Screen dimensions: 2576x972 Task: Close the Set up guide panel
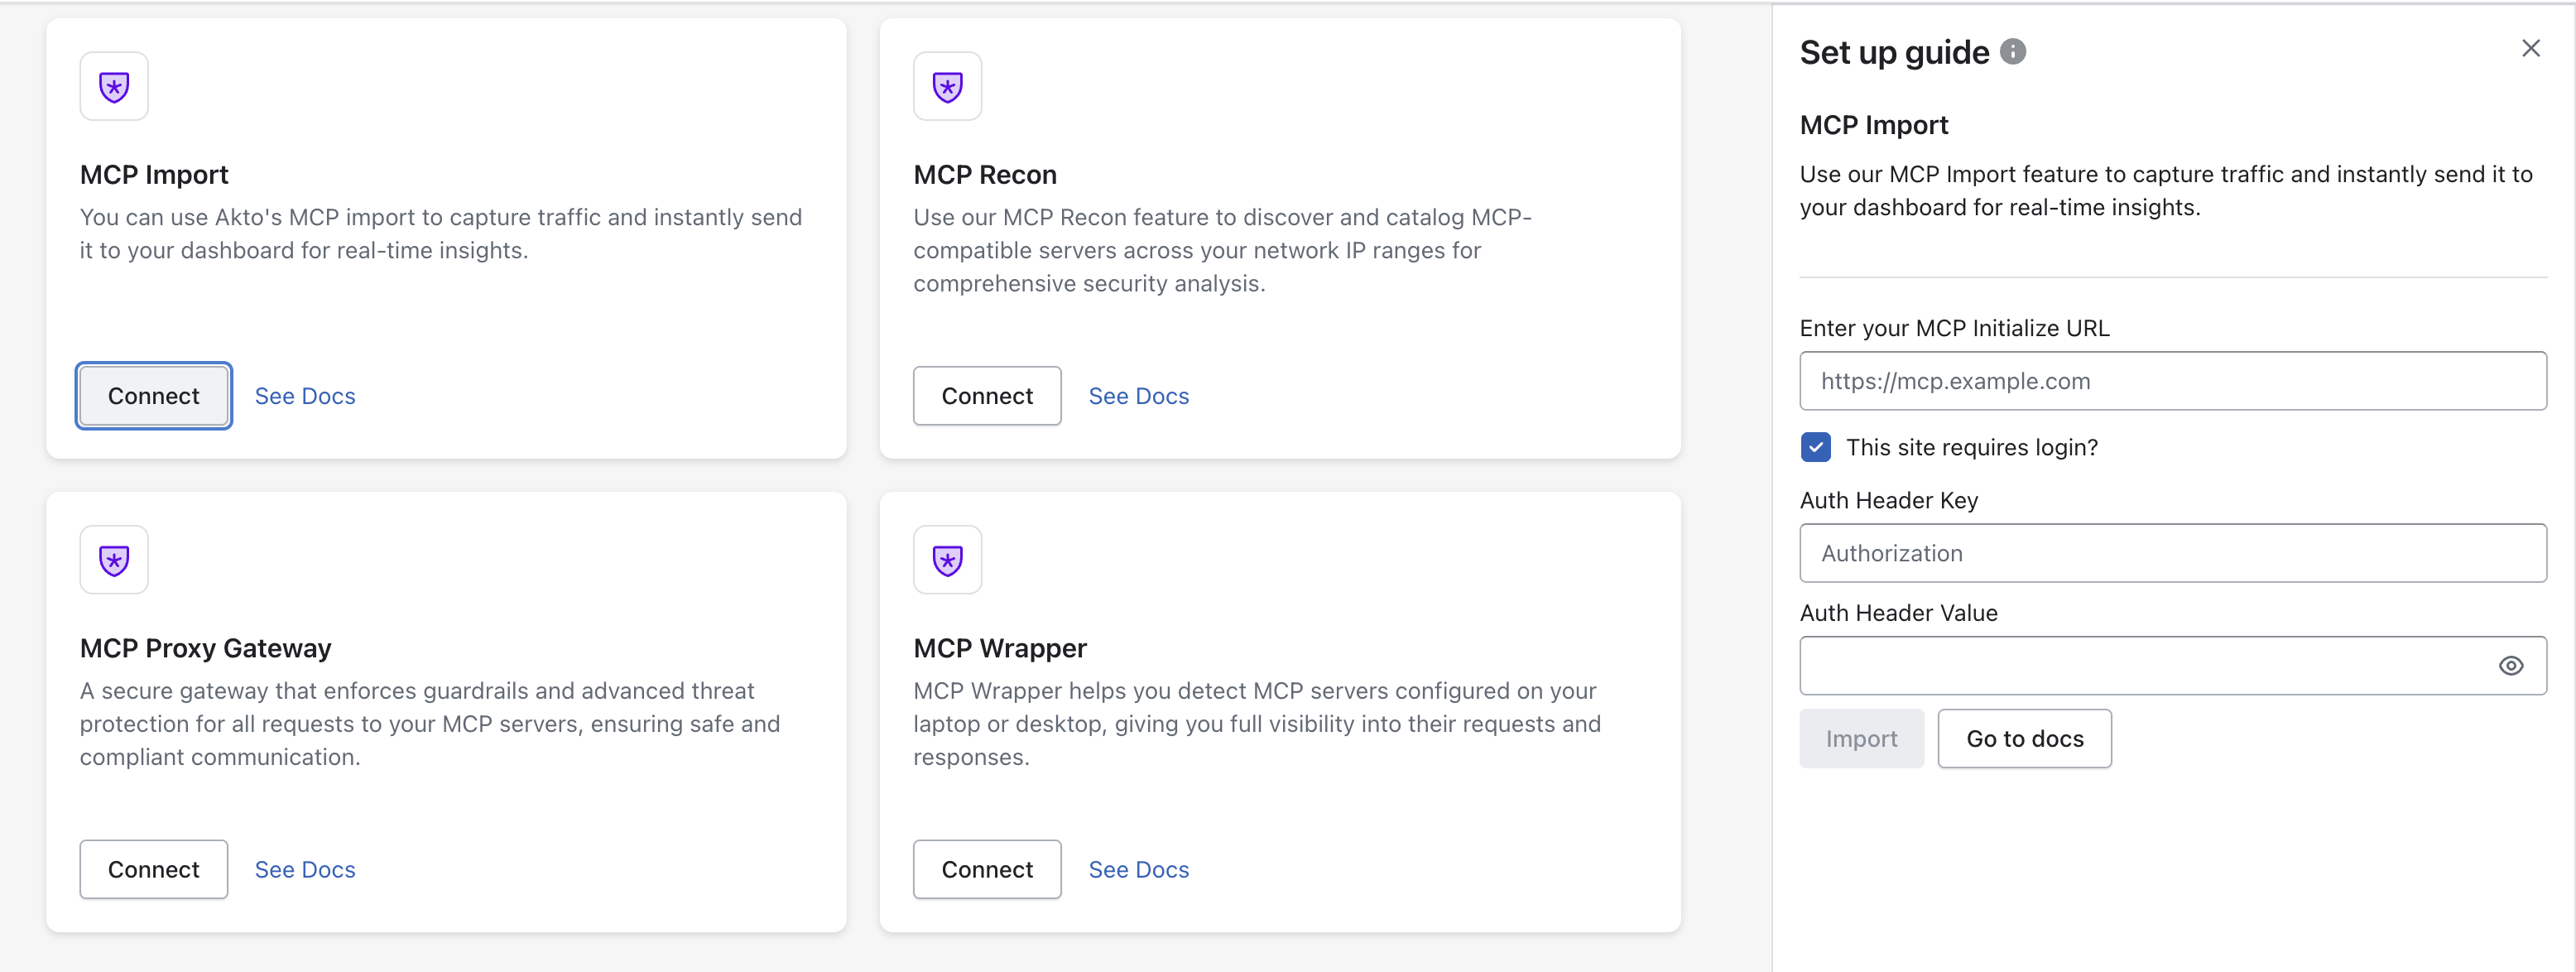tap(2530, 48)
